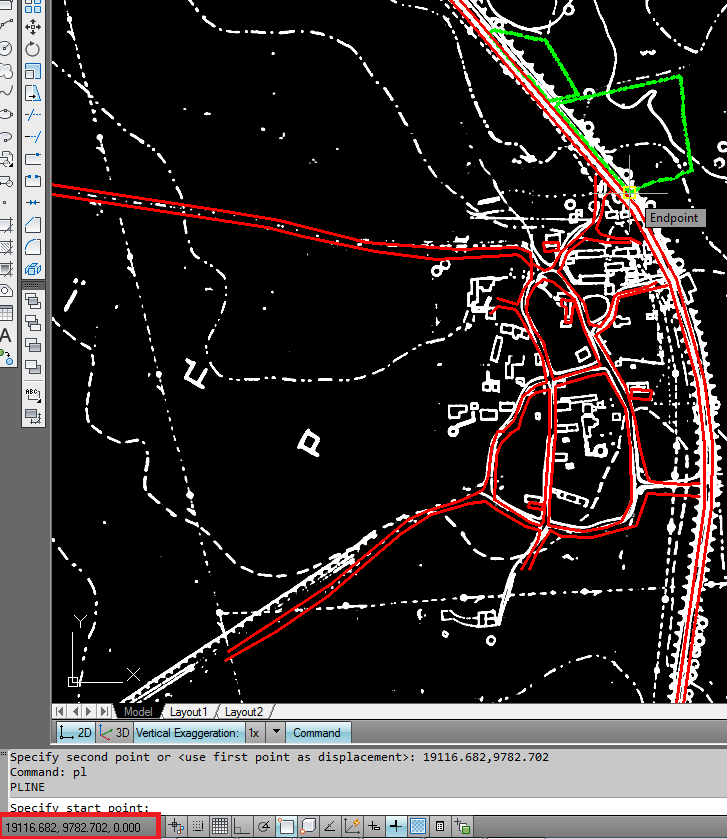Viewport: 727px width, 839px height.
Task: Click the coordinates readout in status bar
Action: click(79, 827)
